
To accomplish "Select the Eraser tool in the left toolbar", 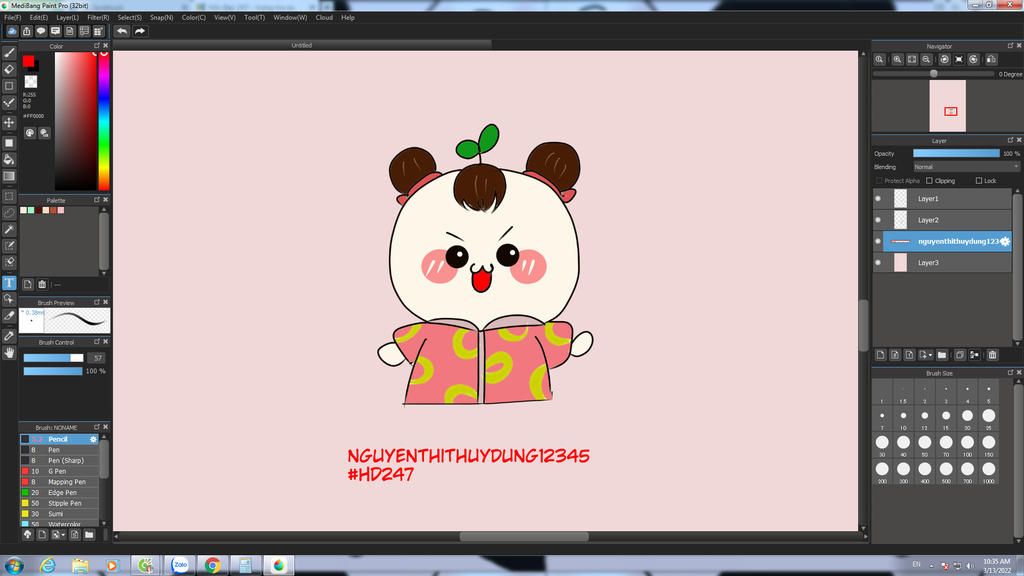I will point(9,69).
